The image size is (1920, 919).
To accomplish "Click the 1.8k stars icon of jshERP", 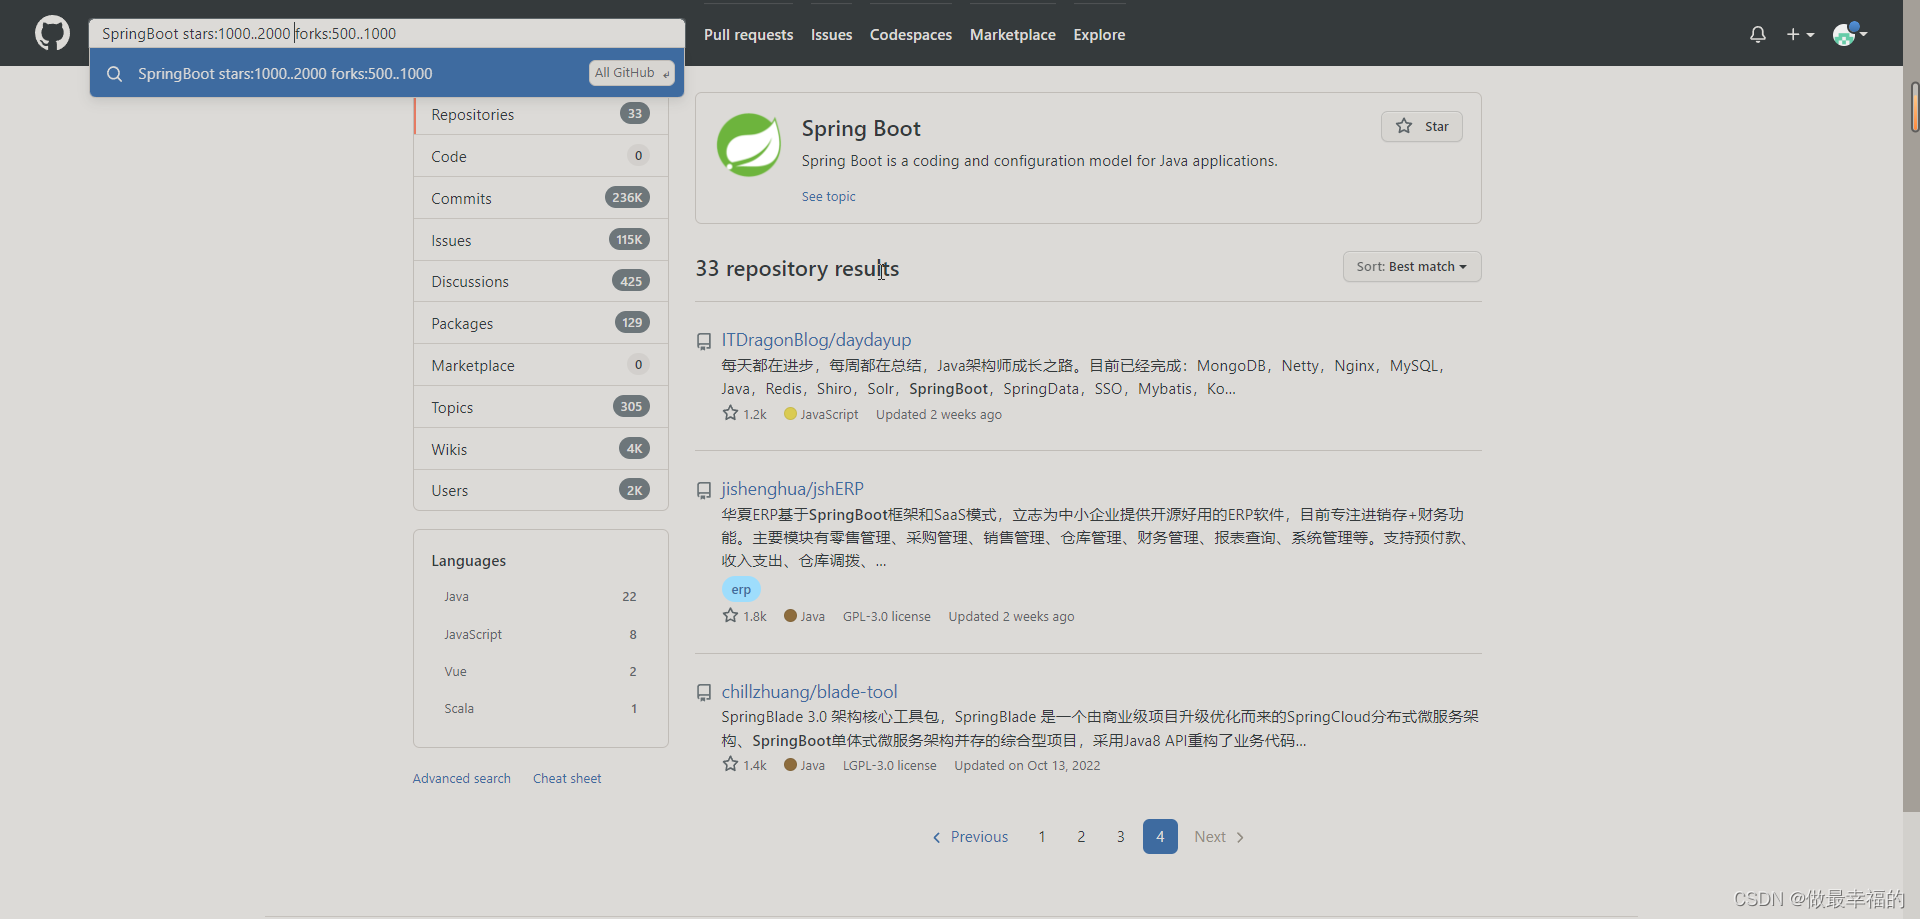I will (x=730, y=616).
